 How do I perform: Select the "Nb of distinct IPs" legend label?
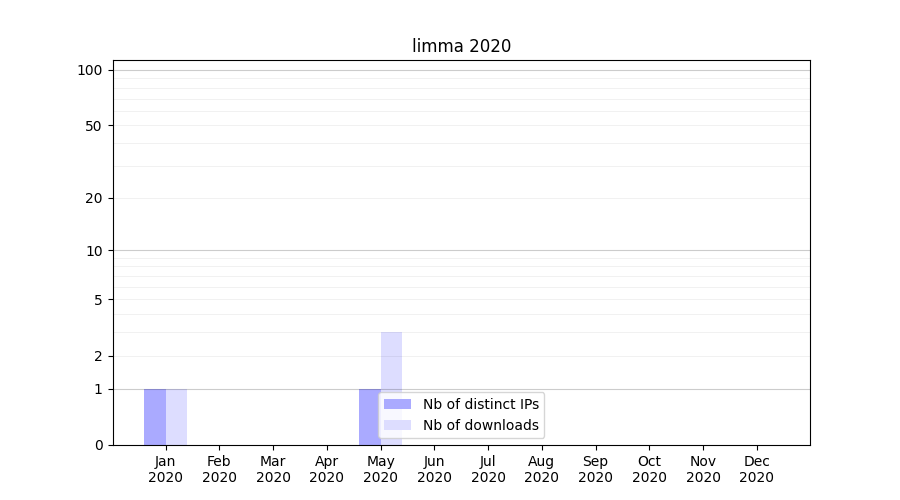(x=480, y=404)
